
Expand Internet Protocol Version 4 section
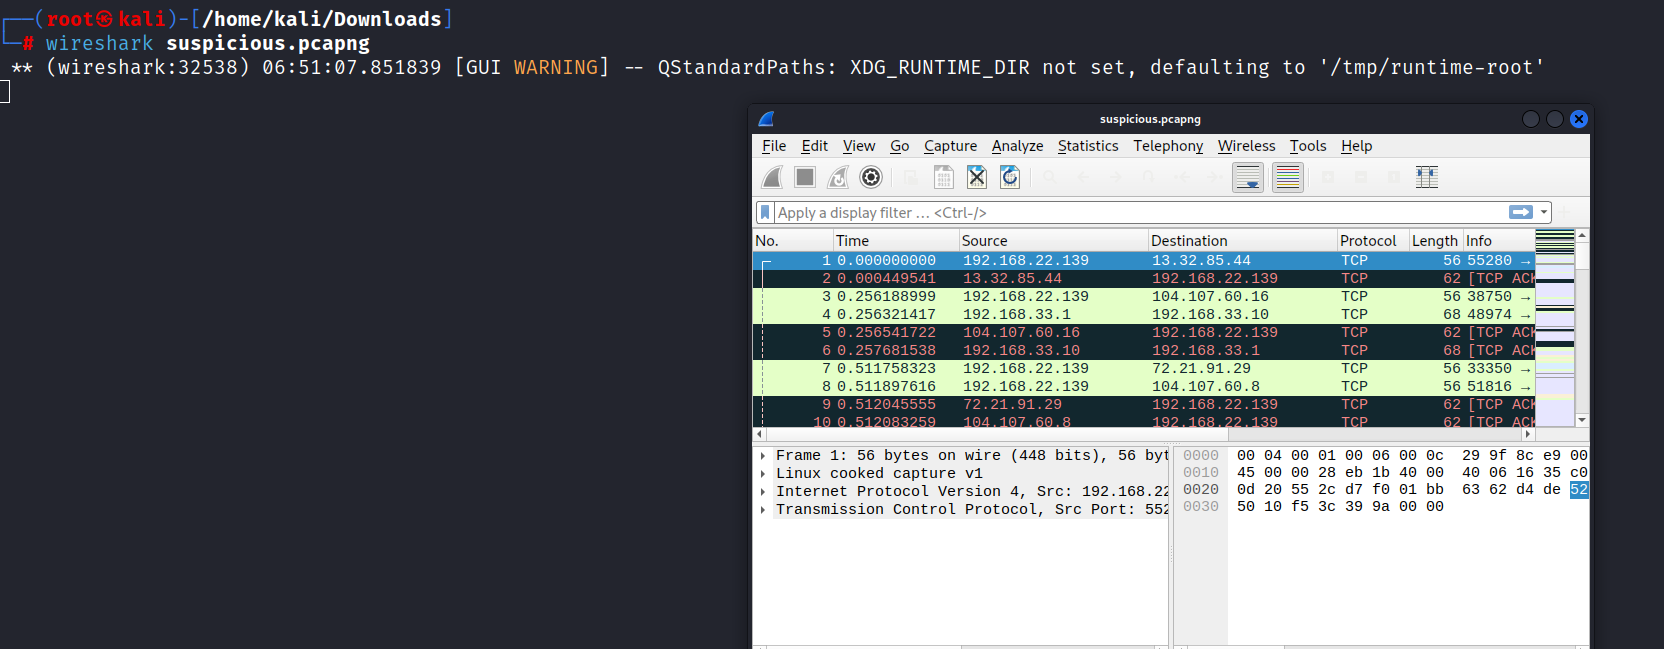point(763,492)
